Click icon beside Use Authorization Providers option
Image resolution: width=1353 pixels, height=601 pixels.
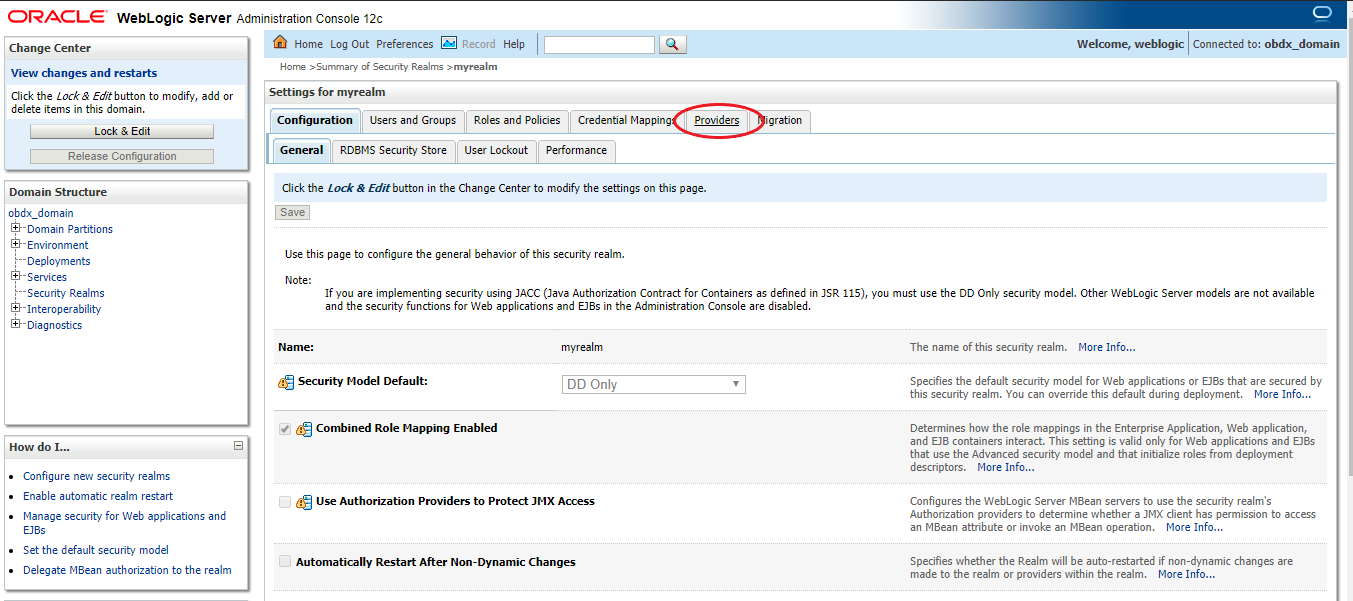point(304,502)
